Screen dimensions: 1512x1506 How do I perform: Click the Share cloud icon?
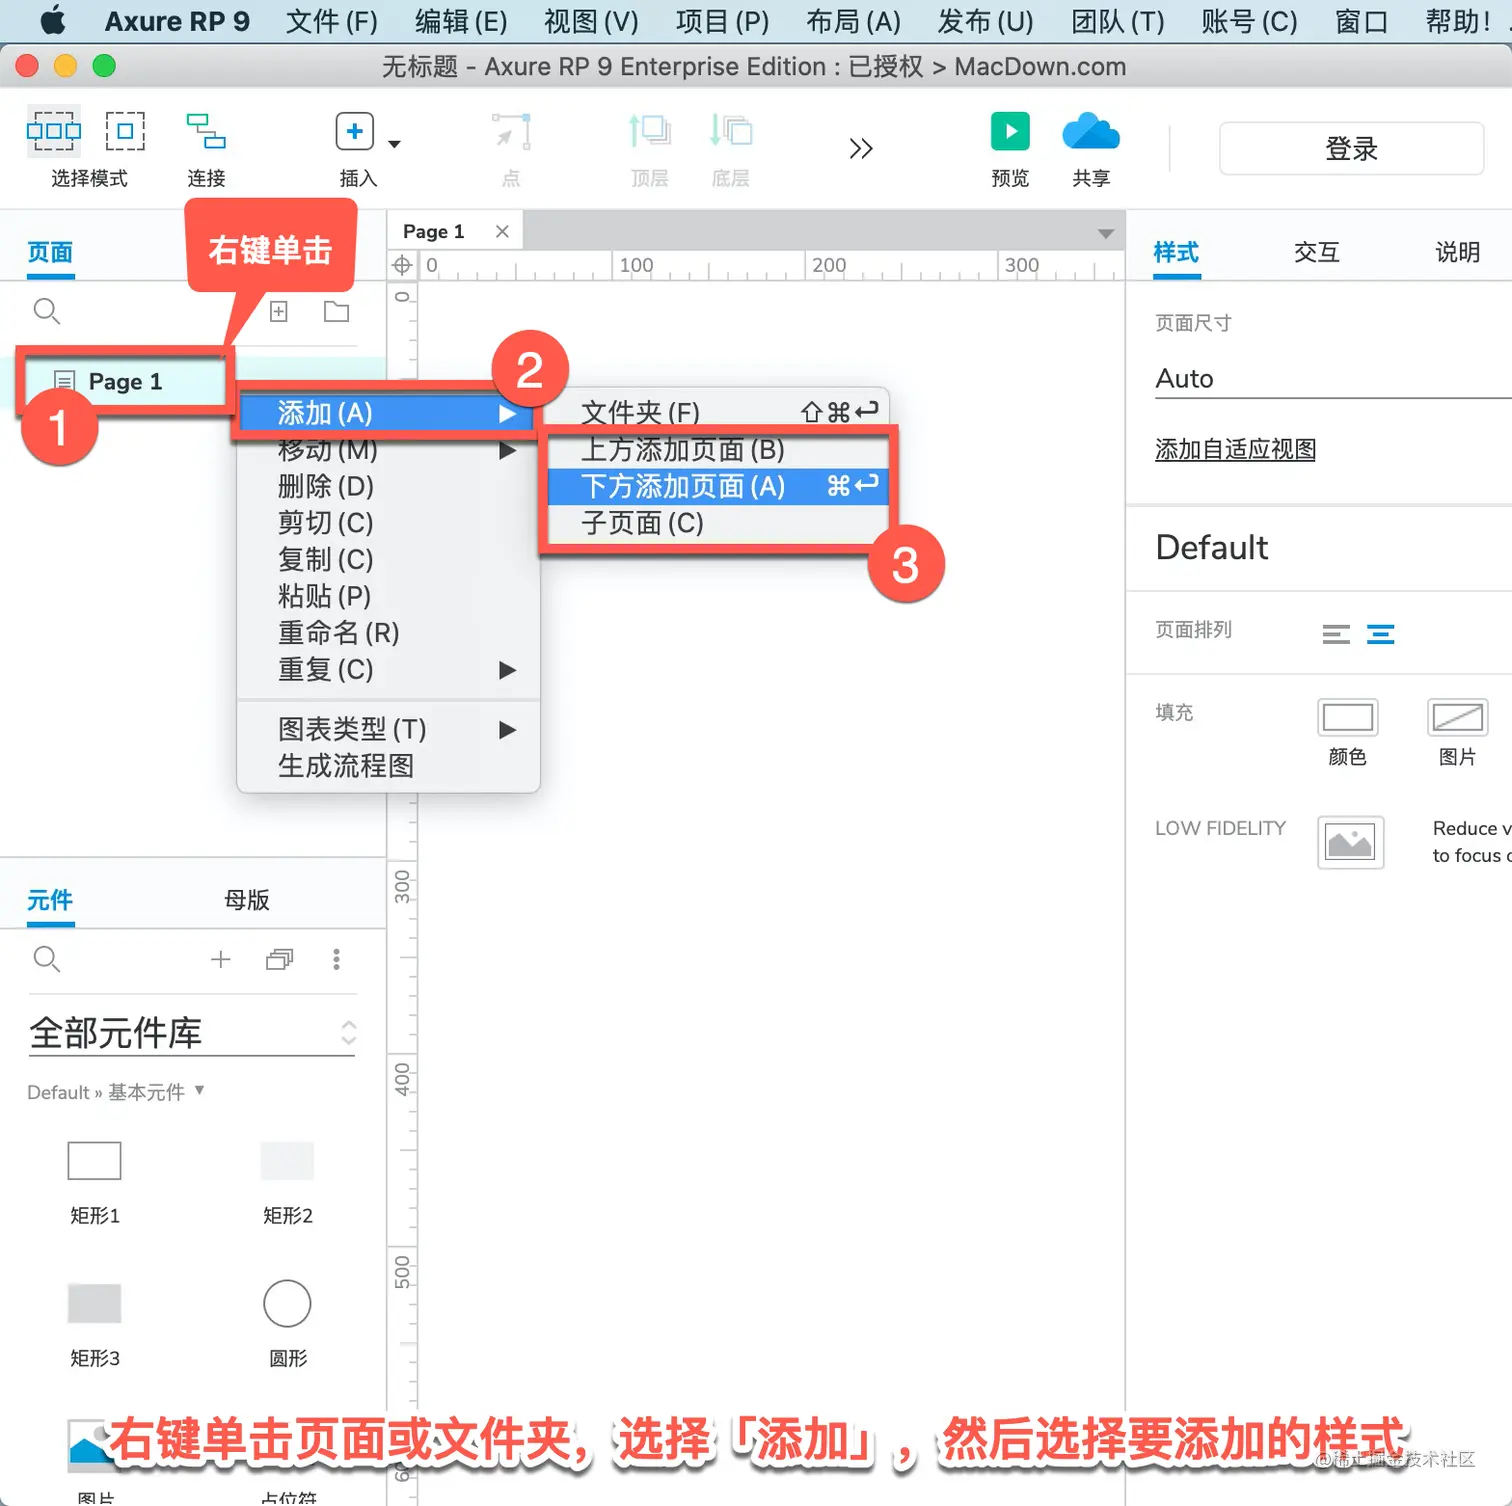tap(1091, 131)
